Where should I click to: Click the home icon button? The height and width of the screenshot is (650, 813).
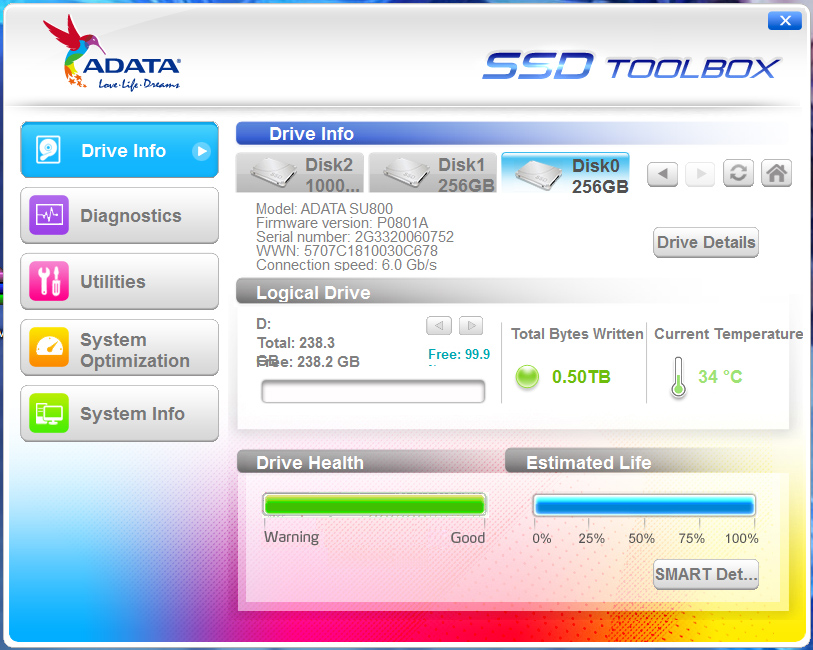tap(776, 173)
